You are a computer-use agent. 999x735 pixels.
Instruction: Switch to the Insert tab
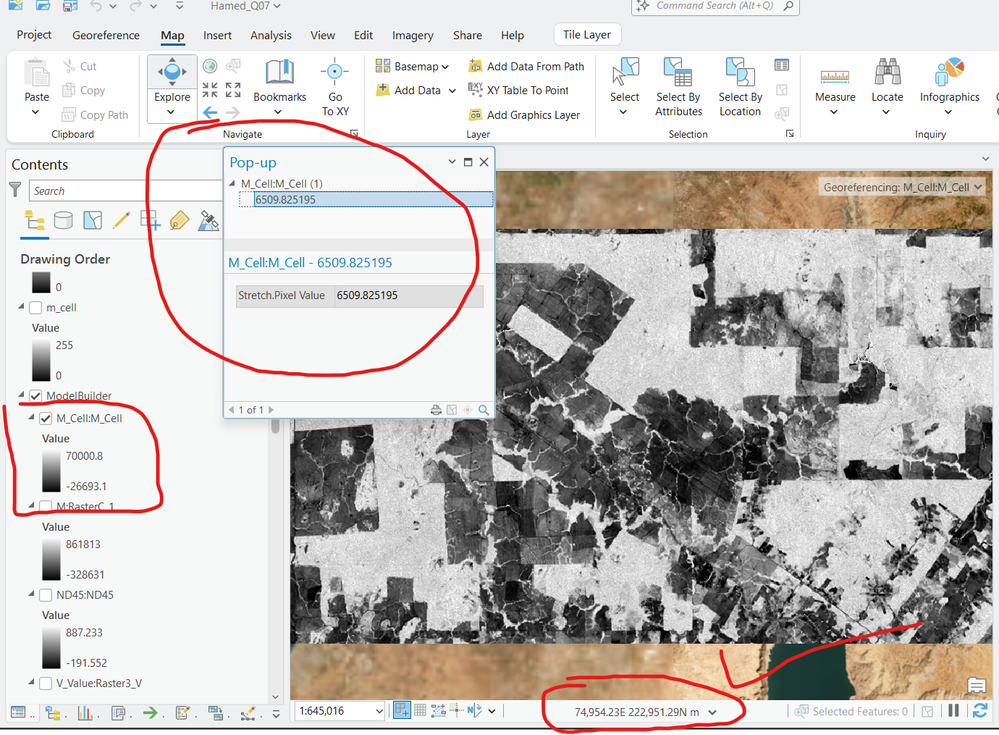point(217,35)
